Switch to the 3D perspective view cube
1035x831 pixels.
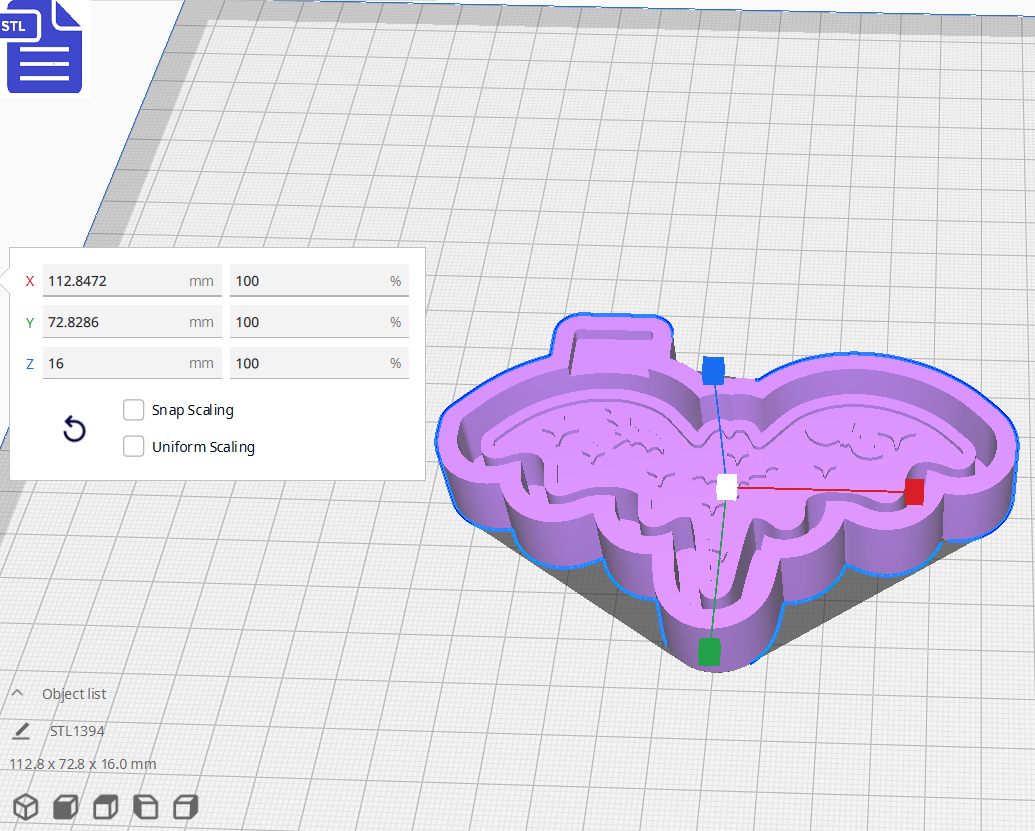(25, 807)
